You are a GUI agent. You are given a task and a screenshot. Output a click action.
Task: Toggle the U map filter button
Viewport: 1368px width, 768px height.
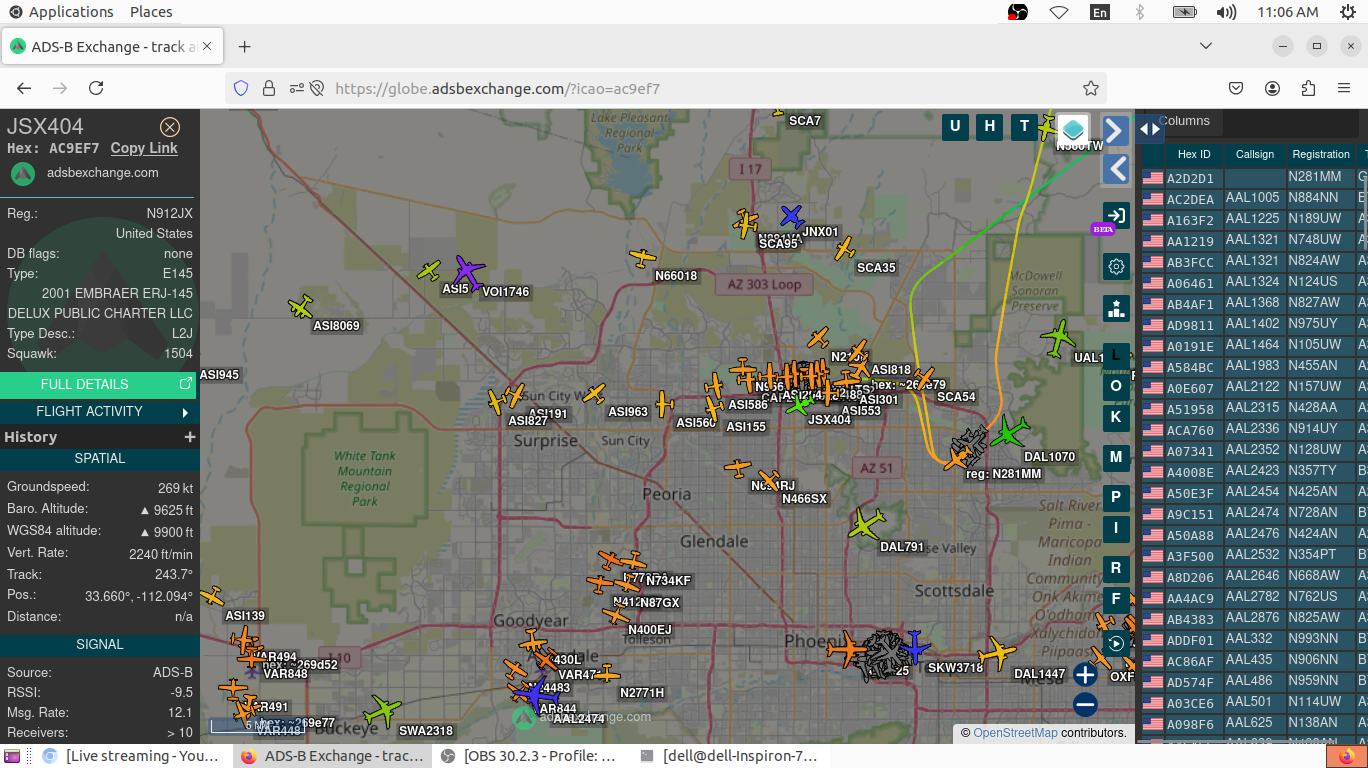point(955,126)
